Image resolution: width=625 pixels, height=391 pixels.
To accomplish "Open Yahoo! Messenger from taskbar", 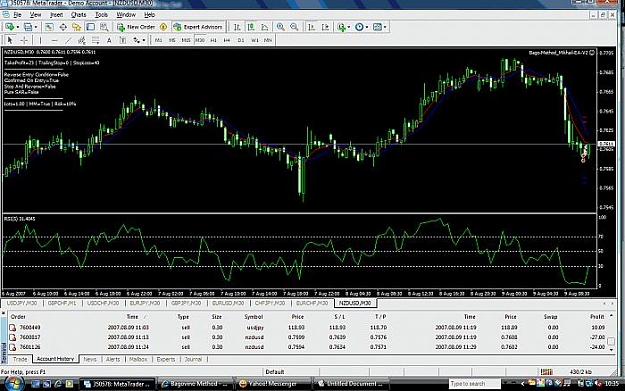I will [x=272, y=384].
